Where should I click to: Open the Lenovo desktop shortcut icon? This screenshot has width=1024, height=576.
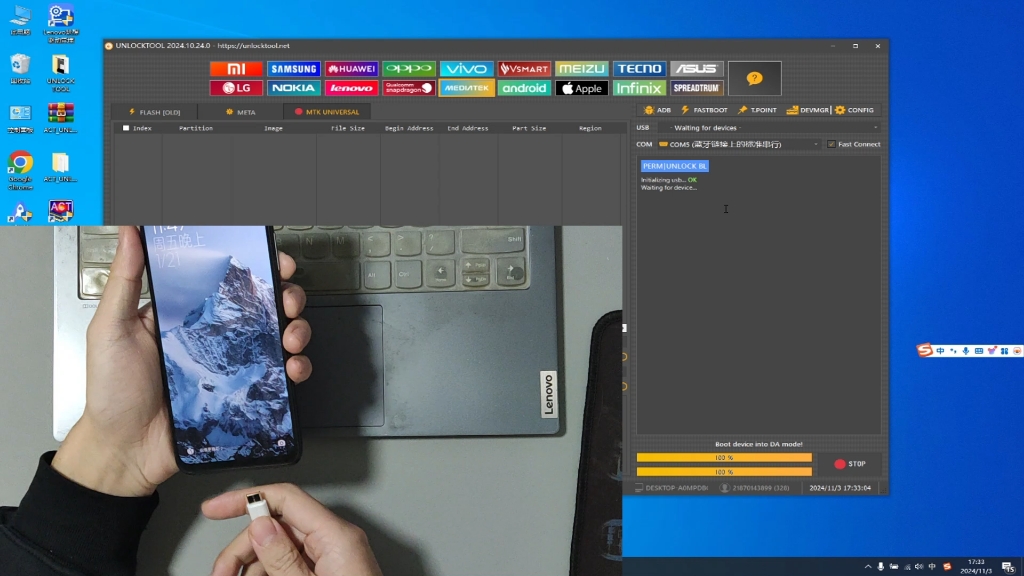[x=61, y=24]
